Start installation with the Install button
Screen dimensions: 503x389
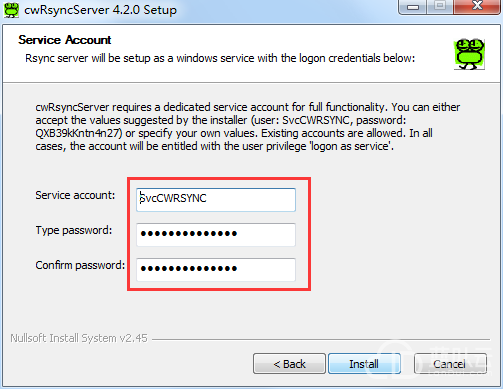(364, 364)
